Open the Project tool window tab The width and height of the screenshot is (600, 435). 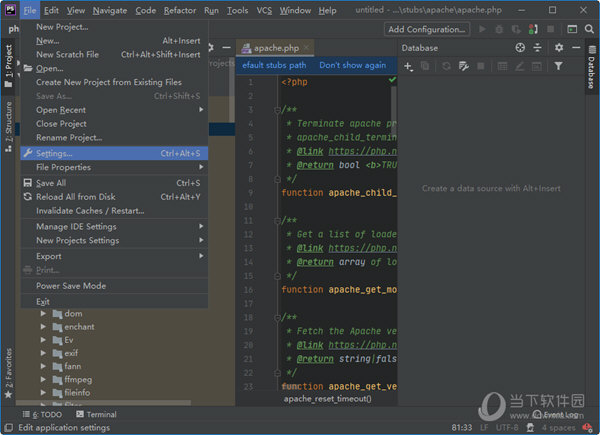coord(8,66)
